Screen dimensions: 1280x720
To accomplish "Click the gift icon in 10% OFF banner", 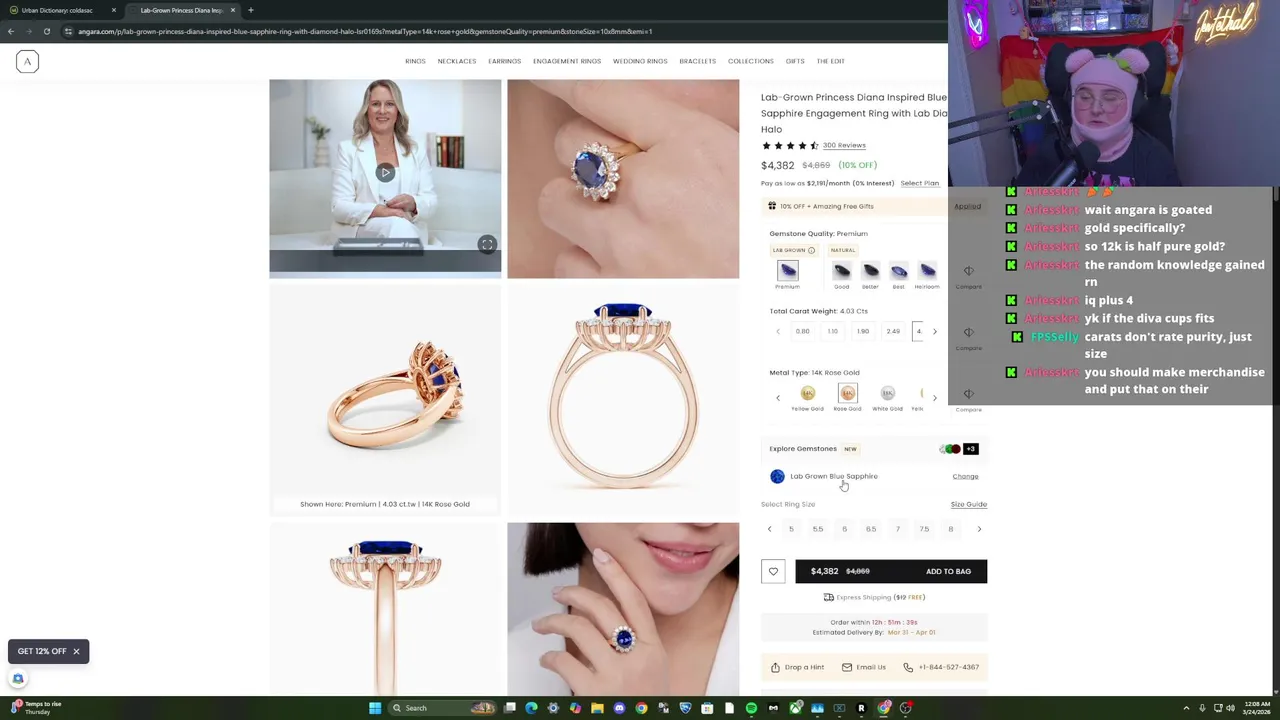I will 772,206.
